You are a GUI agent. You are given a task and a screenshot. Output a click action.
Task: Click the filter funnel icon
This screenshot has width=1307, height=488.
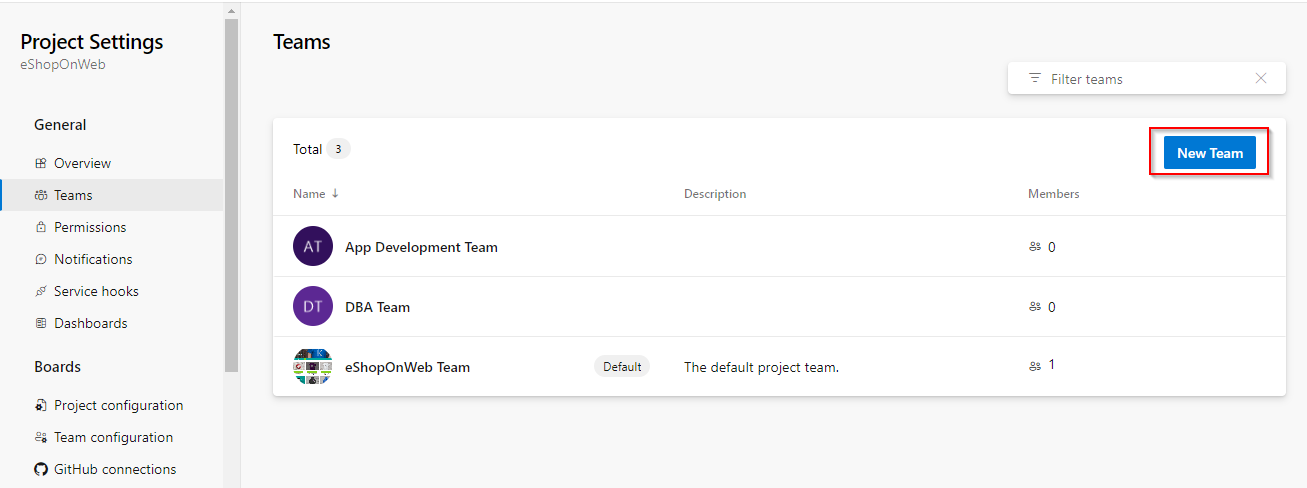pos(1035,78)
